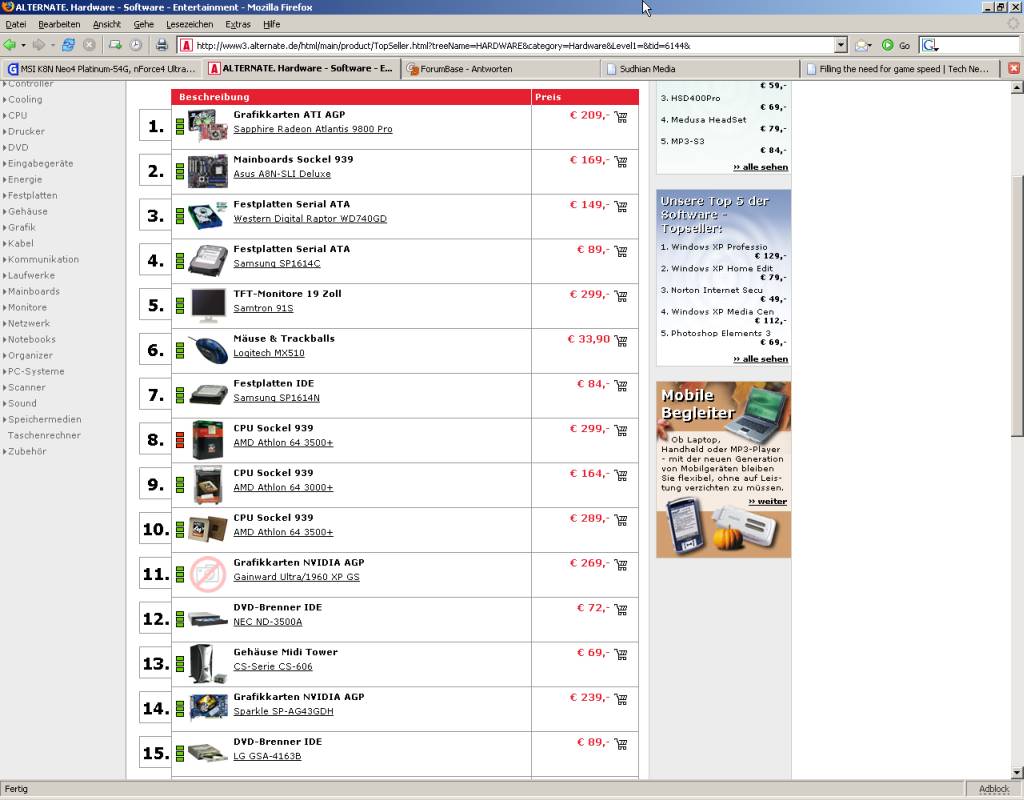Screen dimensions: 1024x800
Task: Click the Preis column header
Action: click(548, 97)
